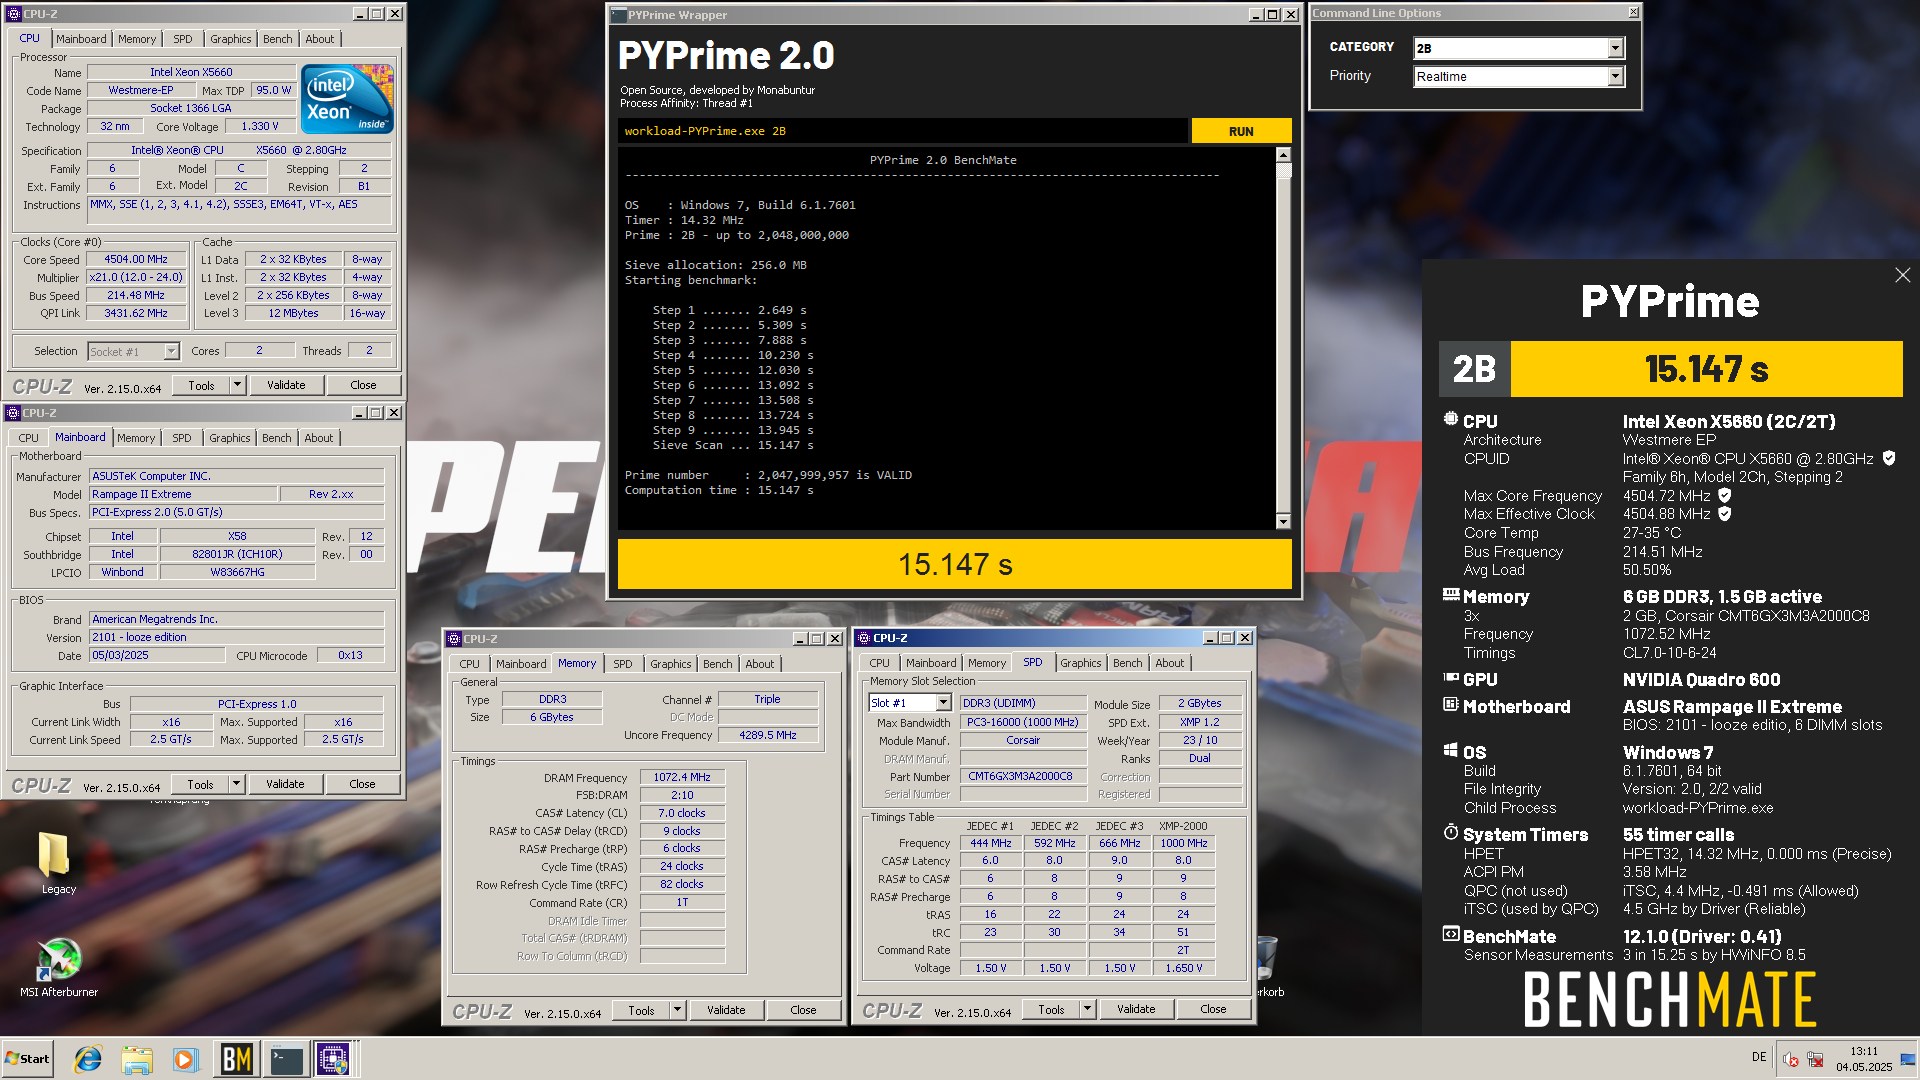Click Max Effective Clock verified shield
Image resolution: width=1920 pixels, height=1080 pixels.
1725,513
